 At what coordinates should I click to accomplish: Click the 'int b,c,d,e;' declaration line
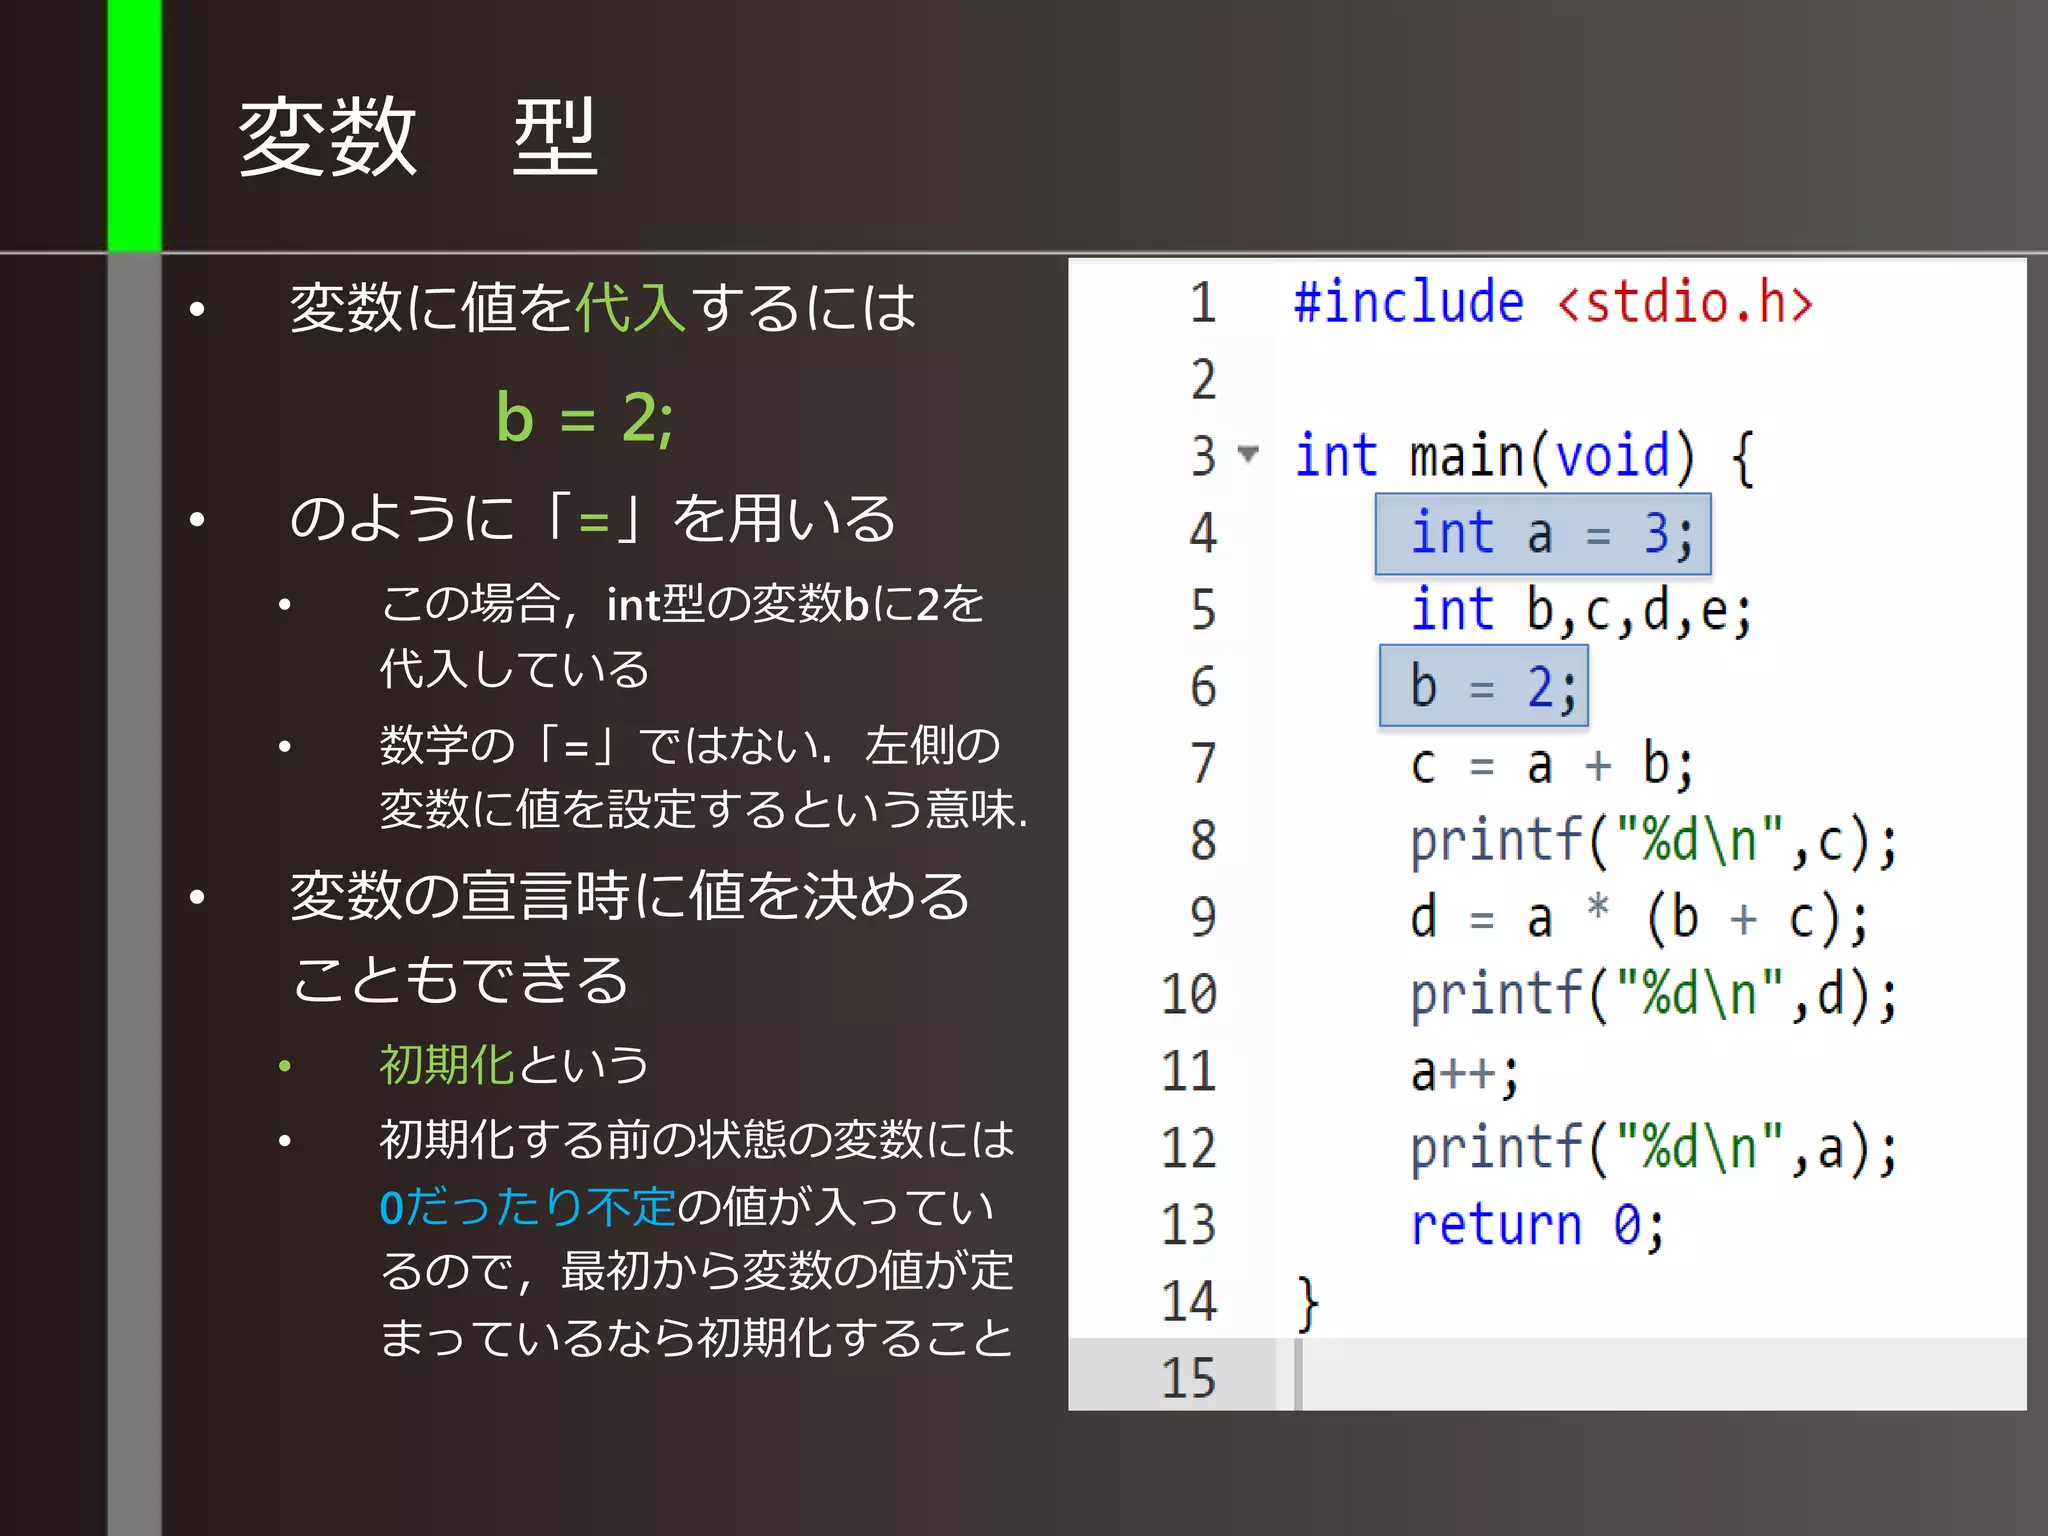[1581, 611]
